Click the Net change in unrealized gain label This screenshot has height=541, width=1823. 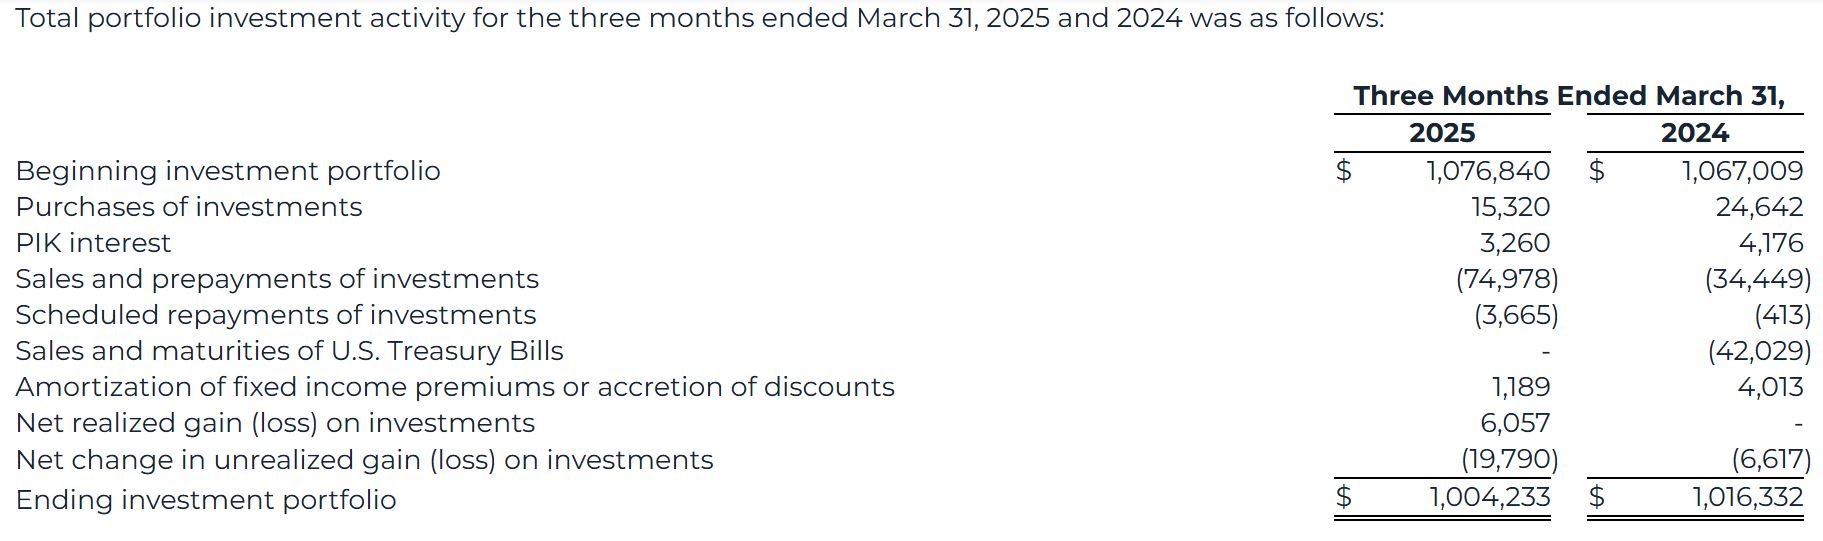[364, 460]
